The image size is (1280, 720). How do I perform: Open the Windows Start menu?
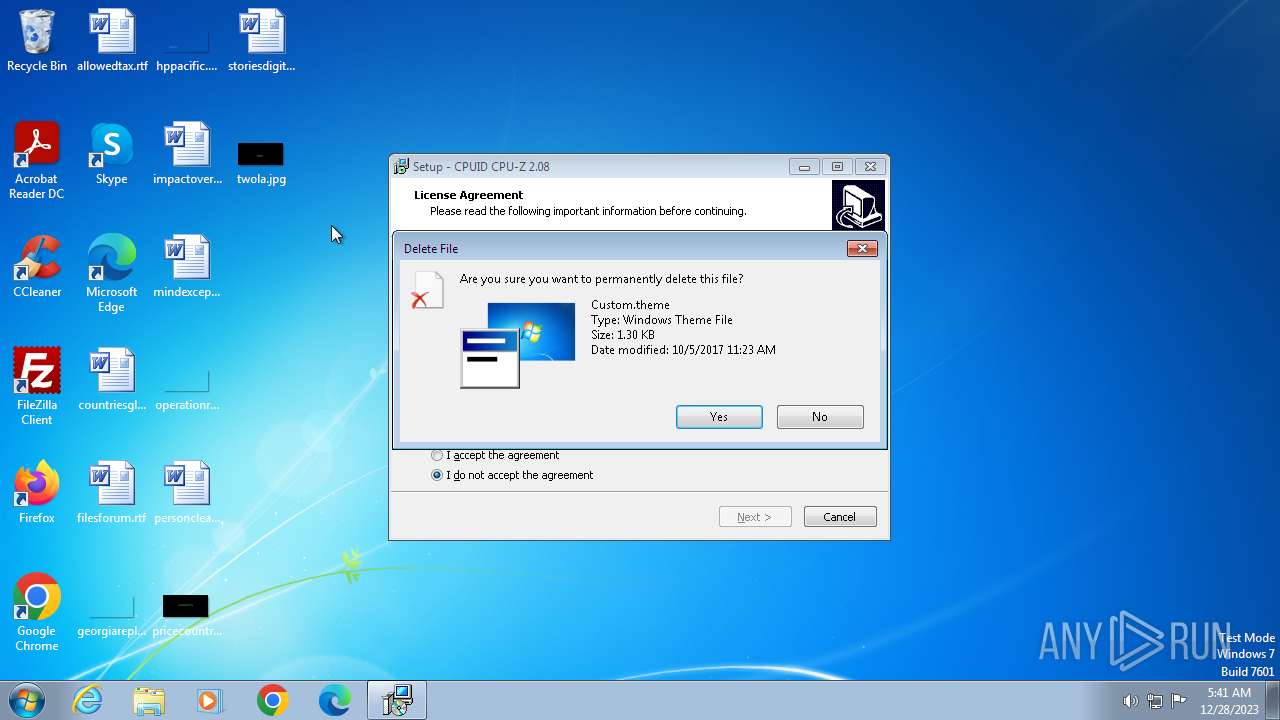(27, 700)
